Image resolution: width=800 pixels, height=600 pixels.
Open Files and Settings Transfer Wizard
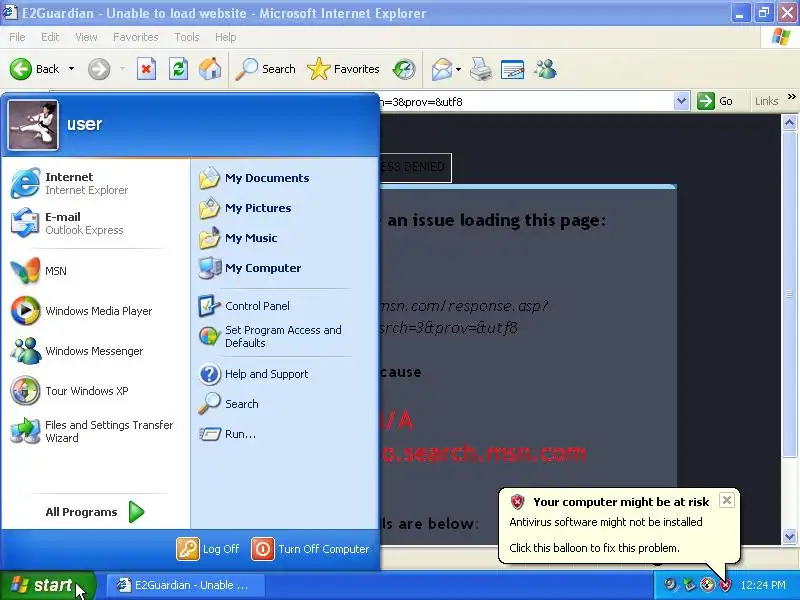coord(95,431)
